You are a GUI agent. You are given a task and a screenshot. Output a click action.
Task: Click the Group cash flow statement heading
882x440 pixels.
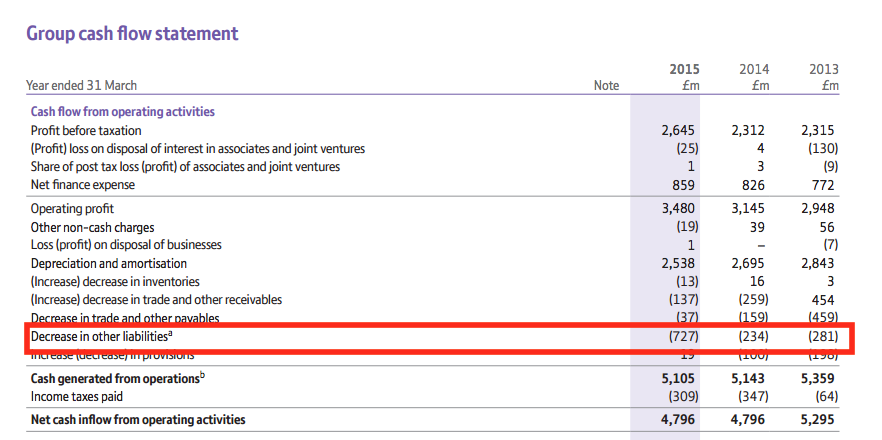[x=132, y=33]
